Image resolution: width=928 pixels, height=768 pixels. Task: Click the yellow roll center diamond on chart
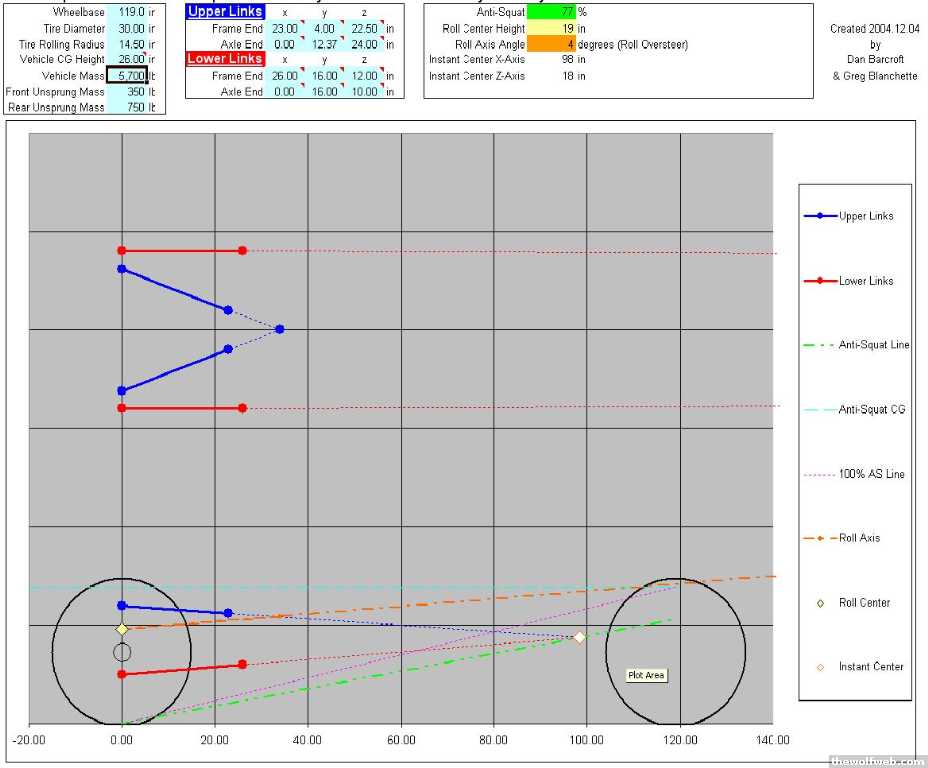[122, 629]
